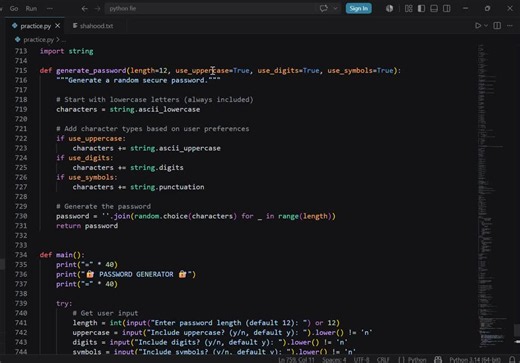Open the Run menu
The image size is (520, 363).
(x=31, y=8)
